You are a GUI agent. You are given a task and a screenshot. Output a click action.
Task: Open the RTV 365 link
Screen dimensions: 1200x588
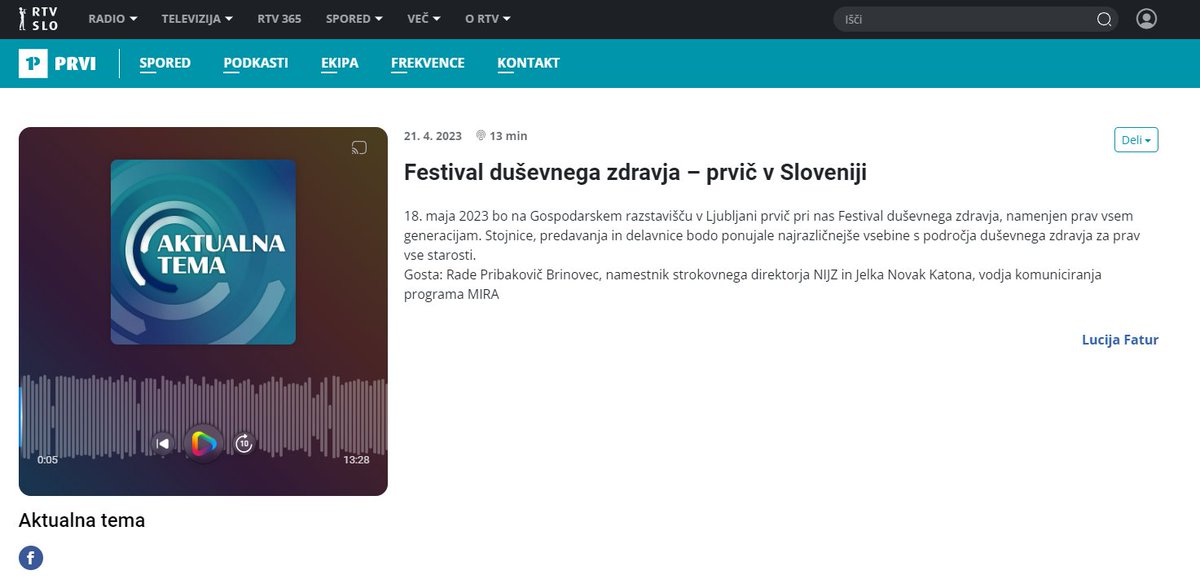click(279, 19)
